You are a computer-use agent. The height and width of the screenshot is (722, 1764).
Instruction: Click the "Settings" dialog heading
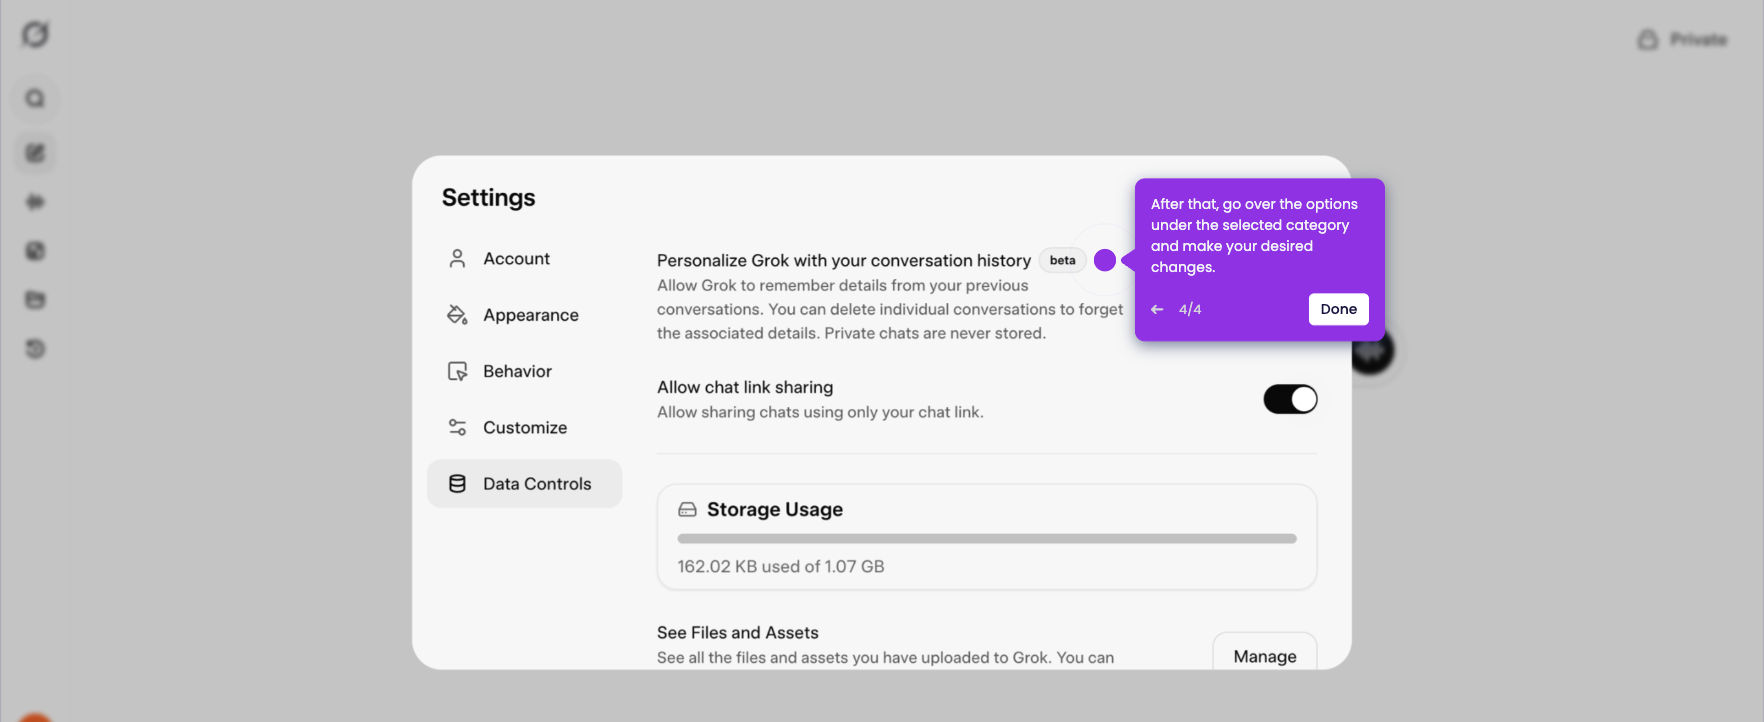click(489, 198)
